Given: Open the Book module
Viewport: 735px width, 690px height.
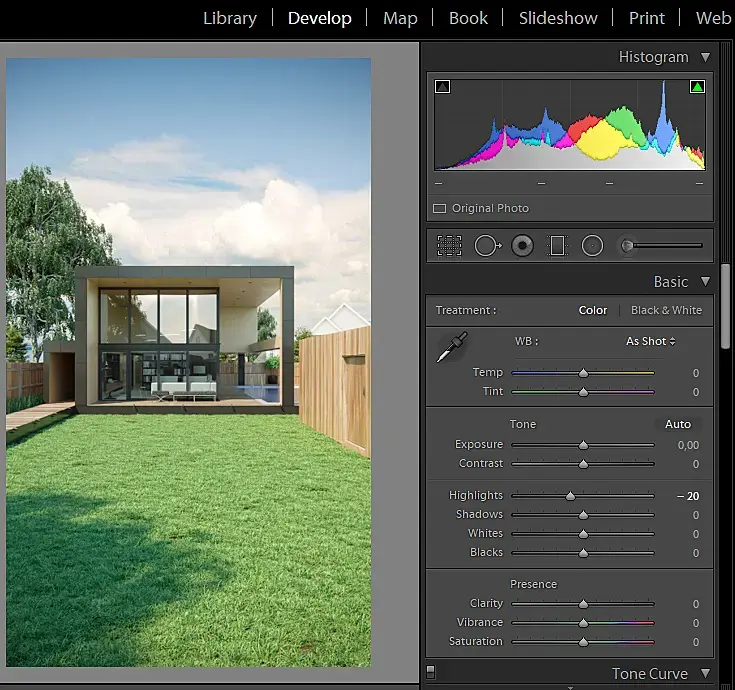Looking at the screenshot, I should [x=468, y=18].
